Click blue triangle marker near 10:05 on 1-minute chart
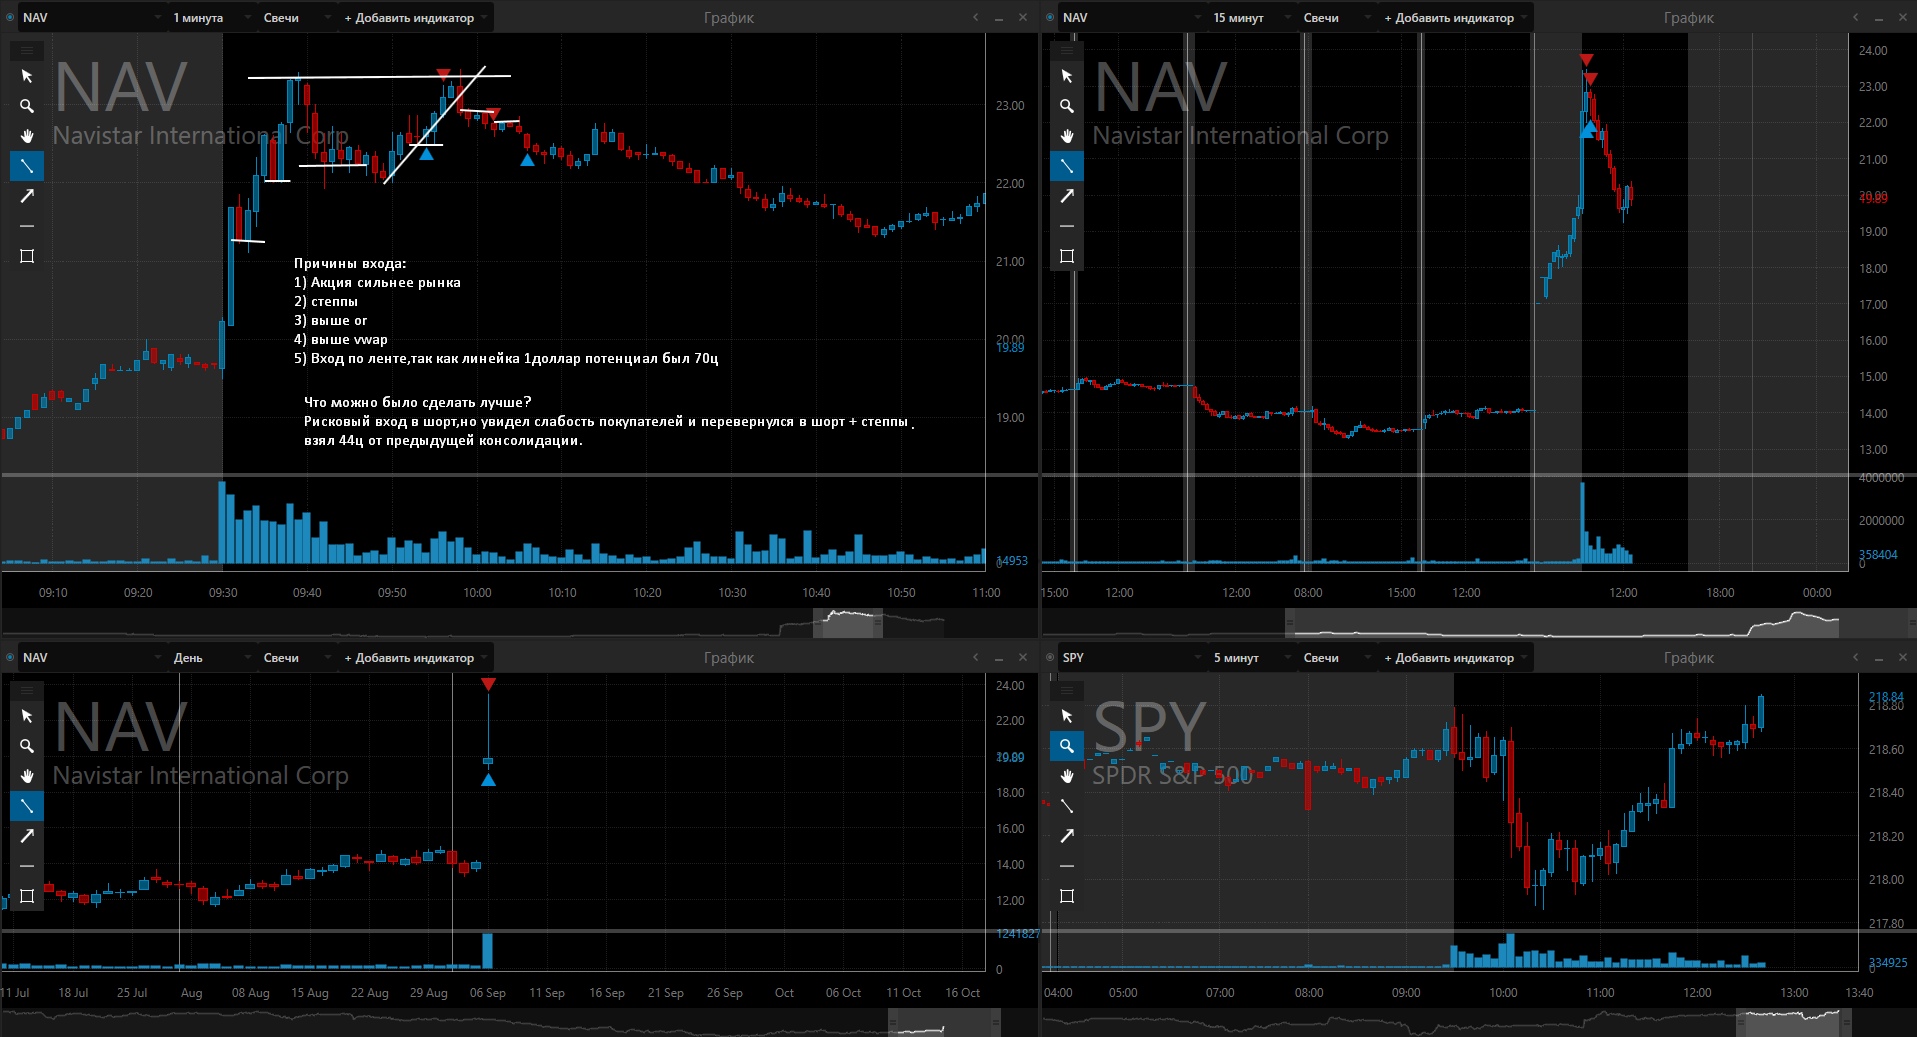The image size is (1917, 1037). click(x=528, y=160)
